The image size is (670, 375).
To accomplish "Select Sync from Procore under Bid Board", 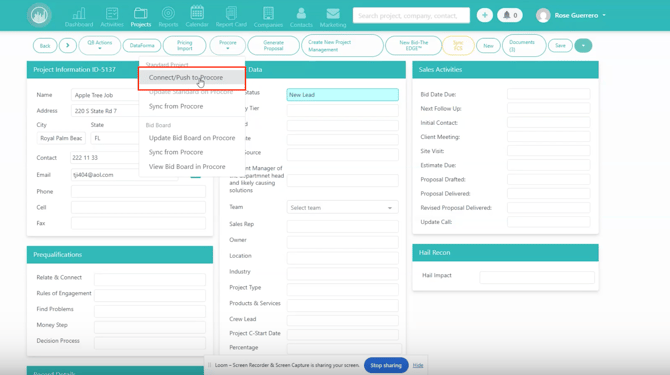I will 192,152.
